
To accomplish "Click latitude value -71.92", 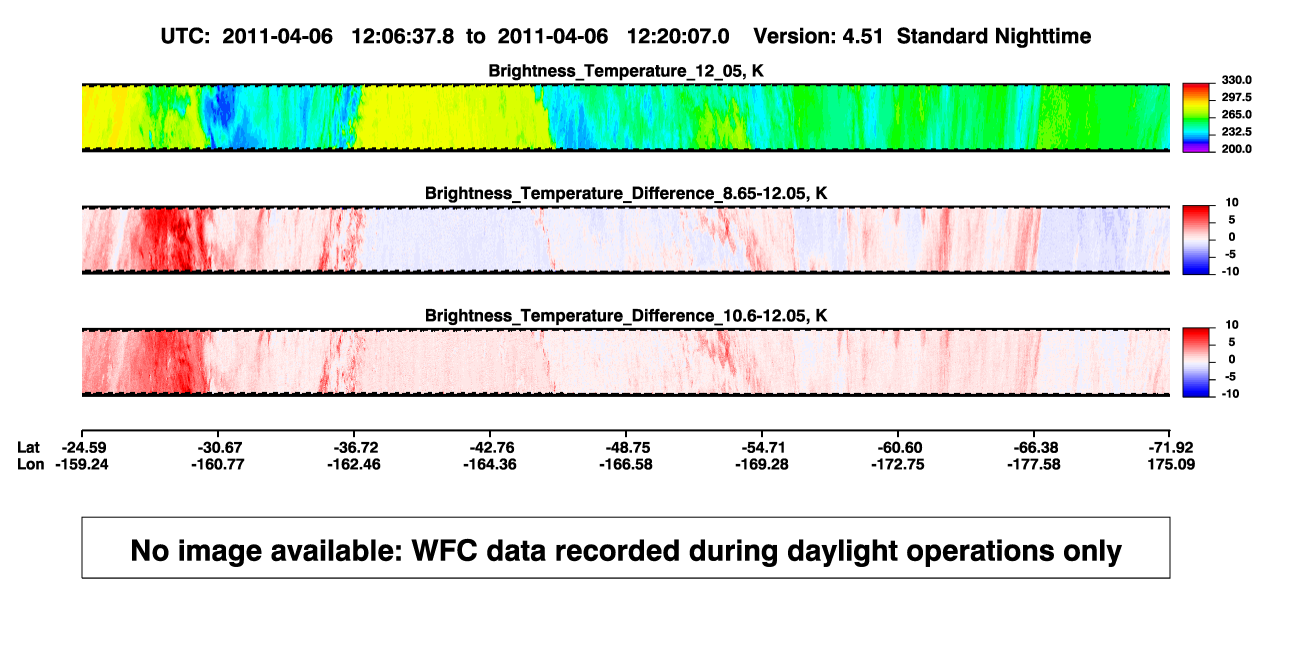I will tap(1171, 447).
